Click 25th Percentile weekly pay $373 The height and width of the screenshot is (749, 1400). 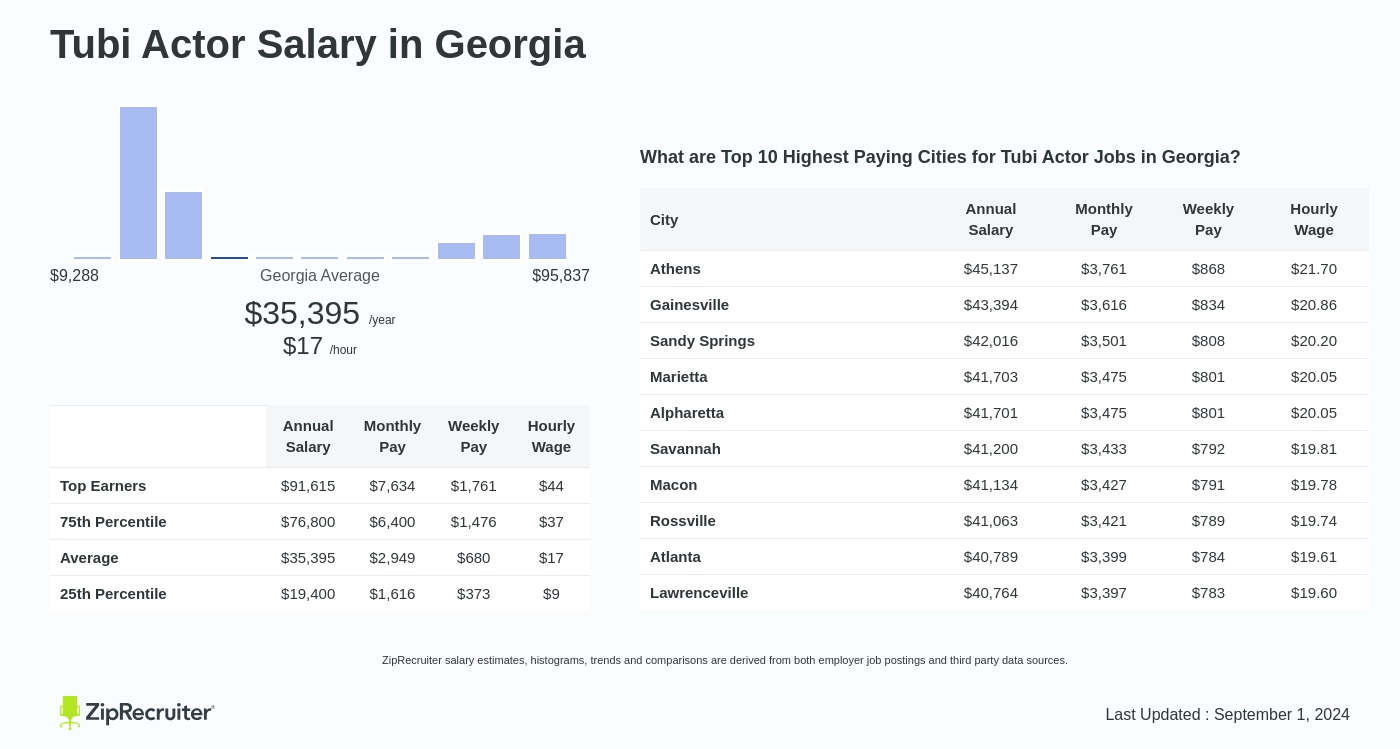pyautogui.click(x=473, y=593)
